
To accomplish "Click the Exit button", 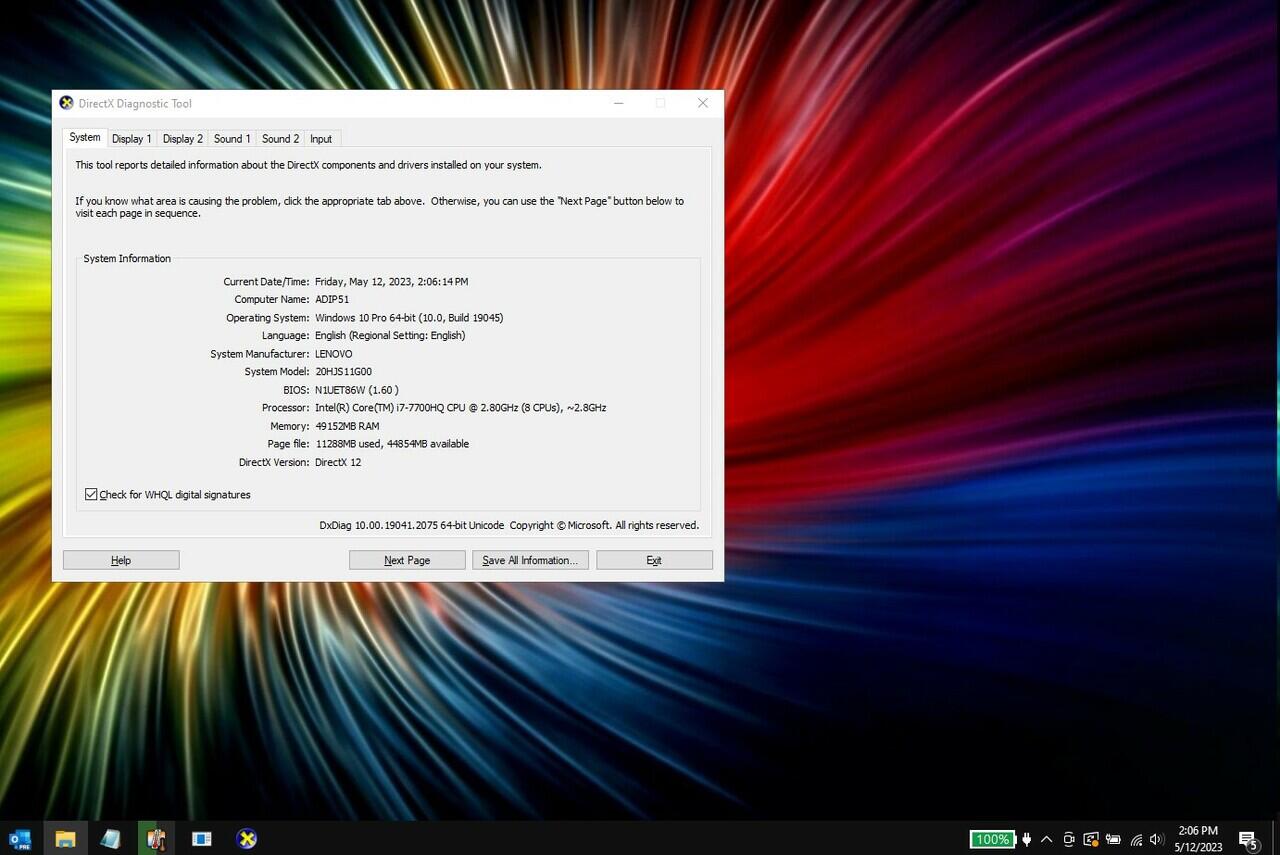I will pyautogui.click(x=654, y=560).
